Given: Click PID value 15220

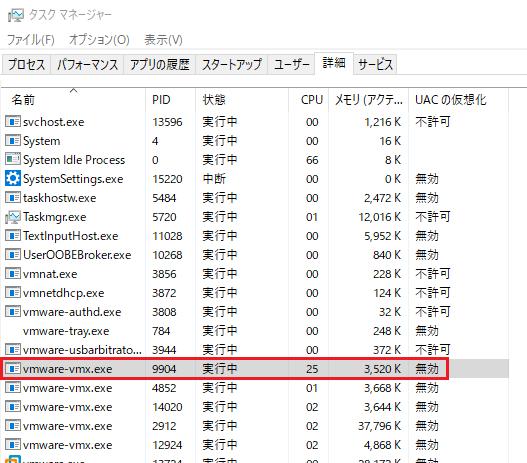Looking at the screenshot, I should click(167, 179).
